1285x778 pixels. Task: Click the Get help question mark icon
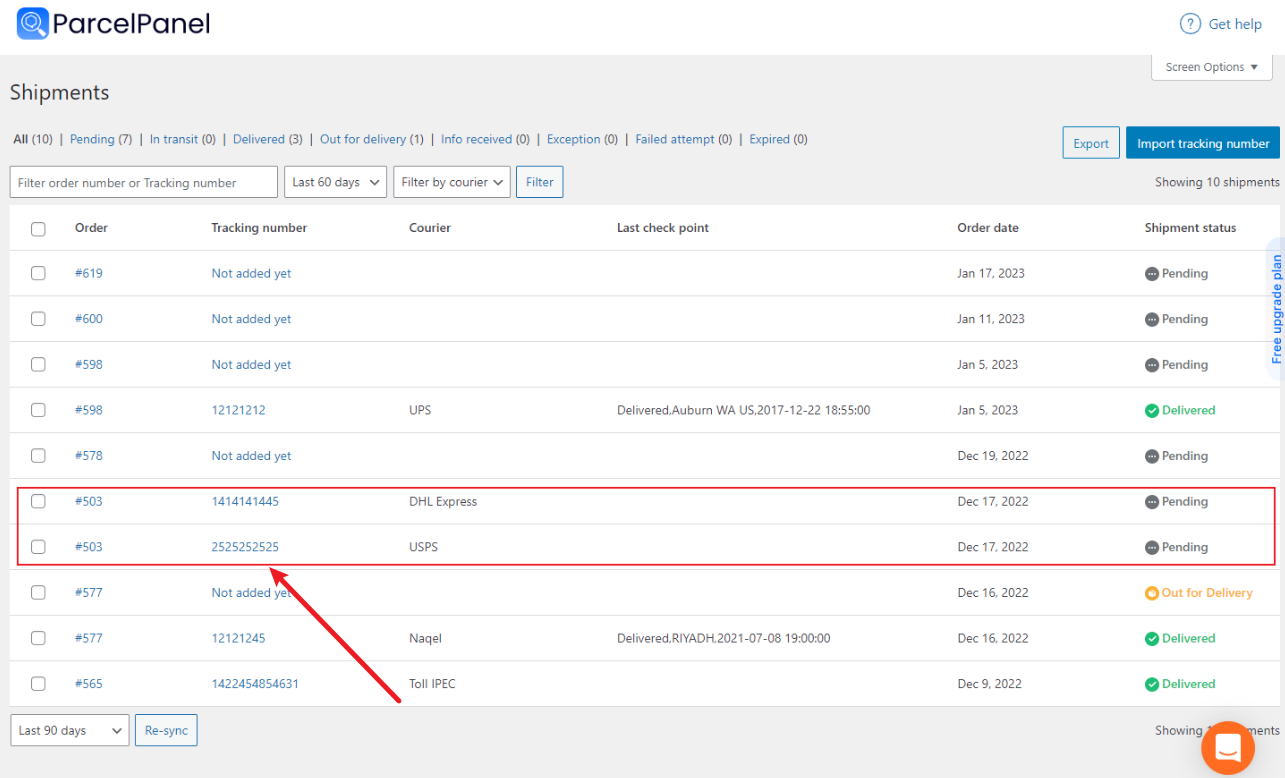pyautogui.click(x=1190, y=24)
